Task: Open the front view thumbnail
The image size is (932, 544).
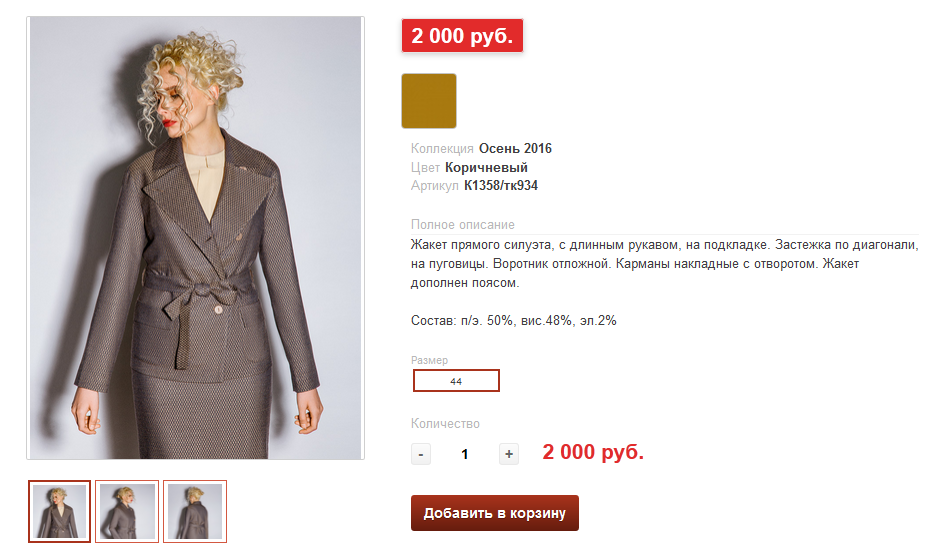Action: click(59, 511)
